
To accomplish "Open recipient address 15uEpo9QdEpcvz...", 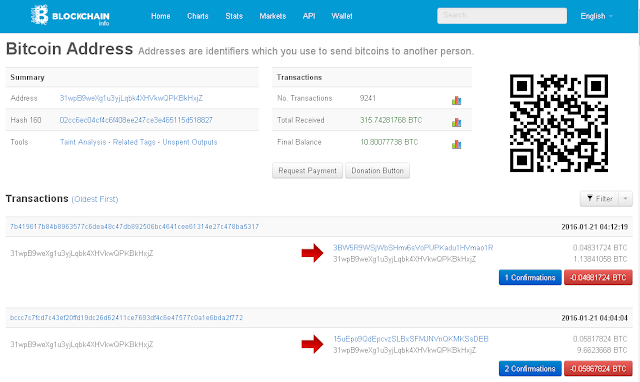I will (411, 339).
